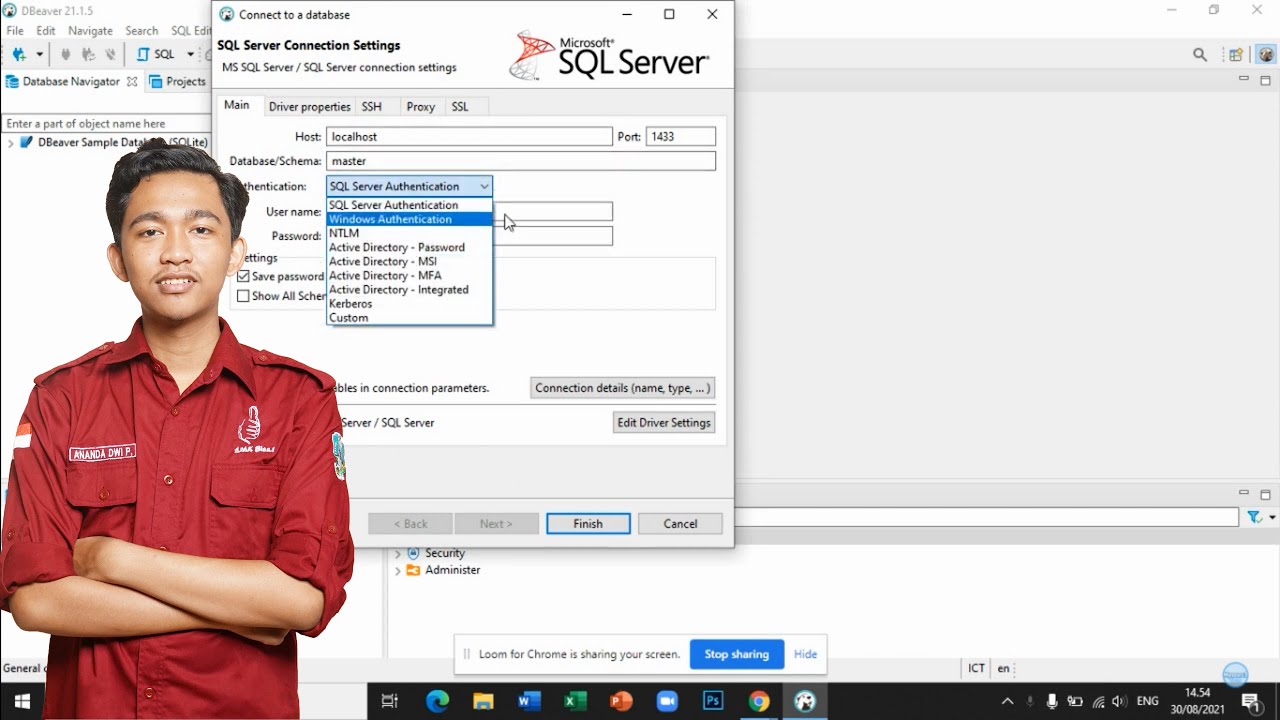Click the Database/Schema field
The width and height of the screenshot is (1280, 720).
click(521, 161)
